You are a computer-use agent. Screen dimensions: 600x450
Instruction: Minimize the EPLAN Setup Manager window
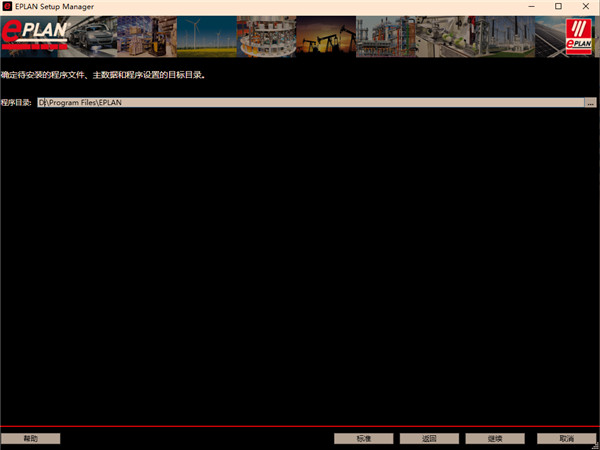click(532, 7)
